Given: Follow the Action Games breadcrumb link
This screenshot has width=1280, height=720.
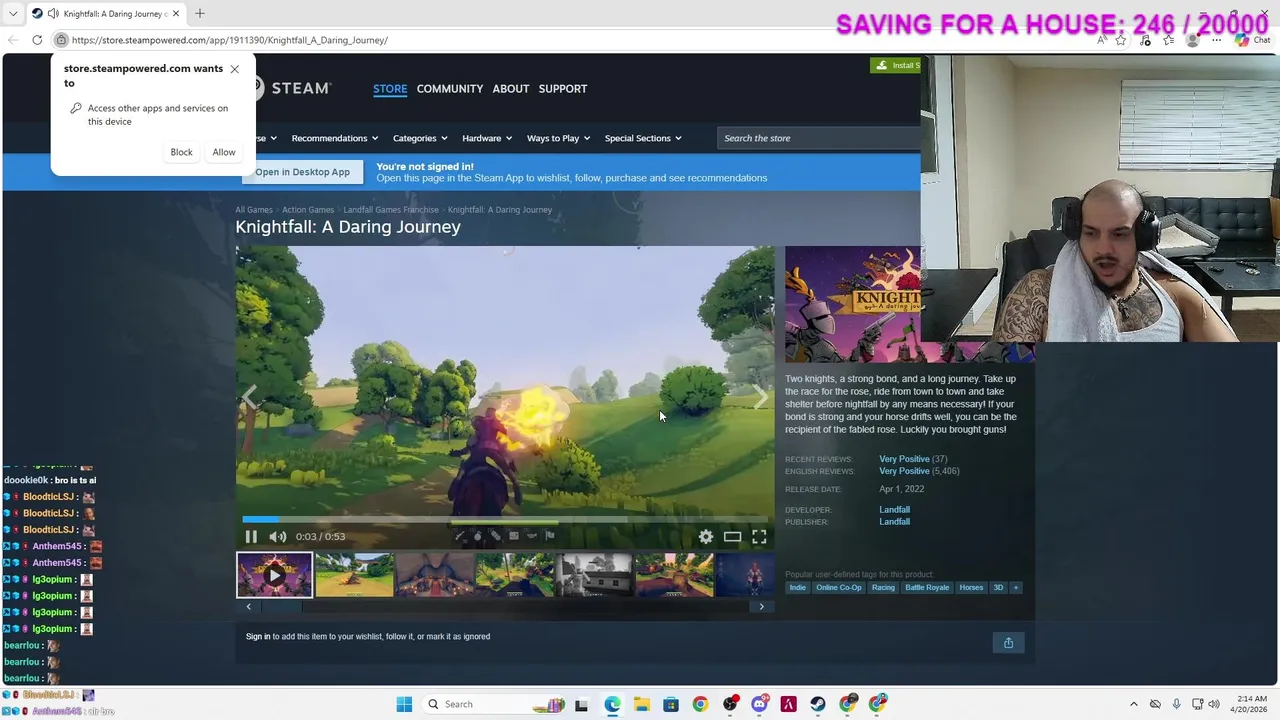Looking at the screenshot, I should point(308,210).
